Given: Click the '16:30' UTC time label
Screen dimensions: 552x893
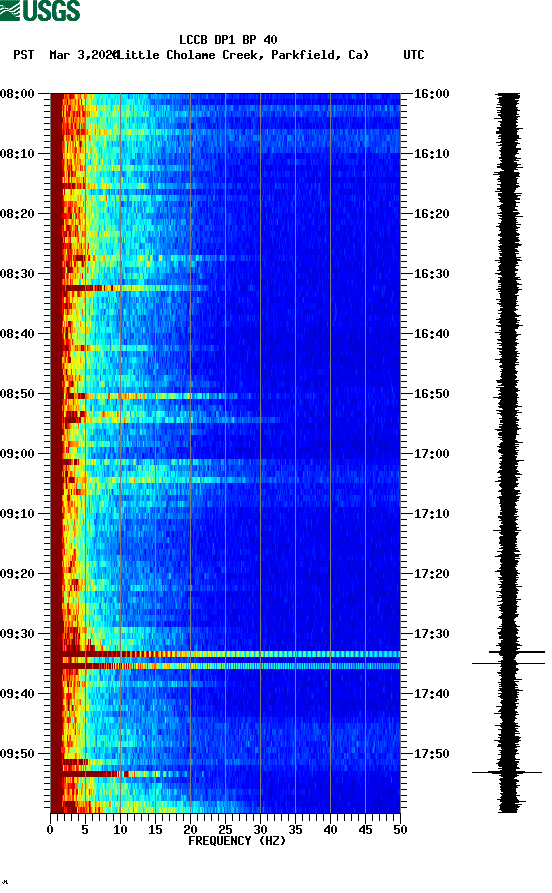Looking at the screenshot, I should (431, 274).
